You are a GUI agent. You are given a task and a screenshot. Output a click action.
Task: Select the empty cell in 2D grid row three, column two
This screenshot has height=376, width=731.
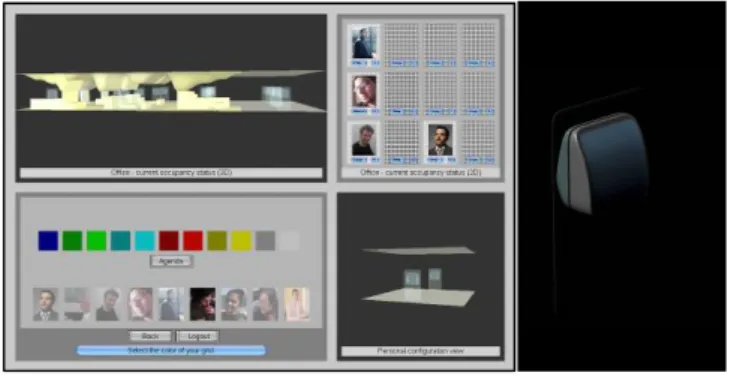402,142
